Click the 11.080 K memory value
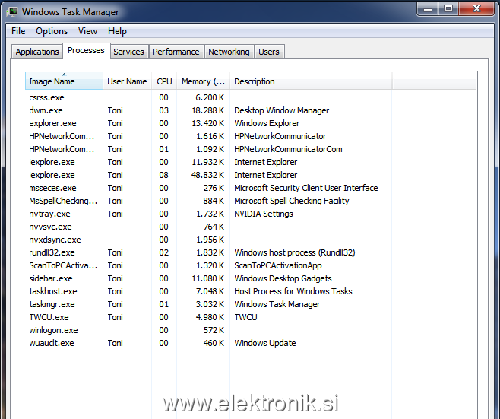 point(208,278)
